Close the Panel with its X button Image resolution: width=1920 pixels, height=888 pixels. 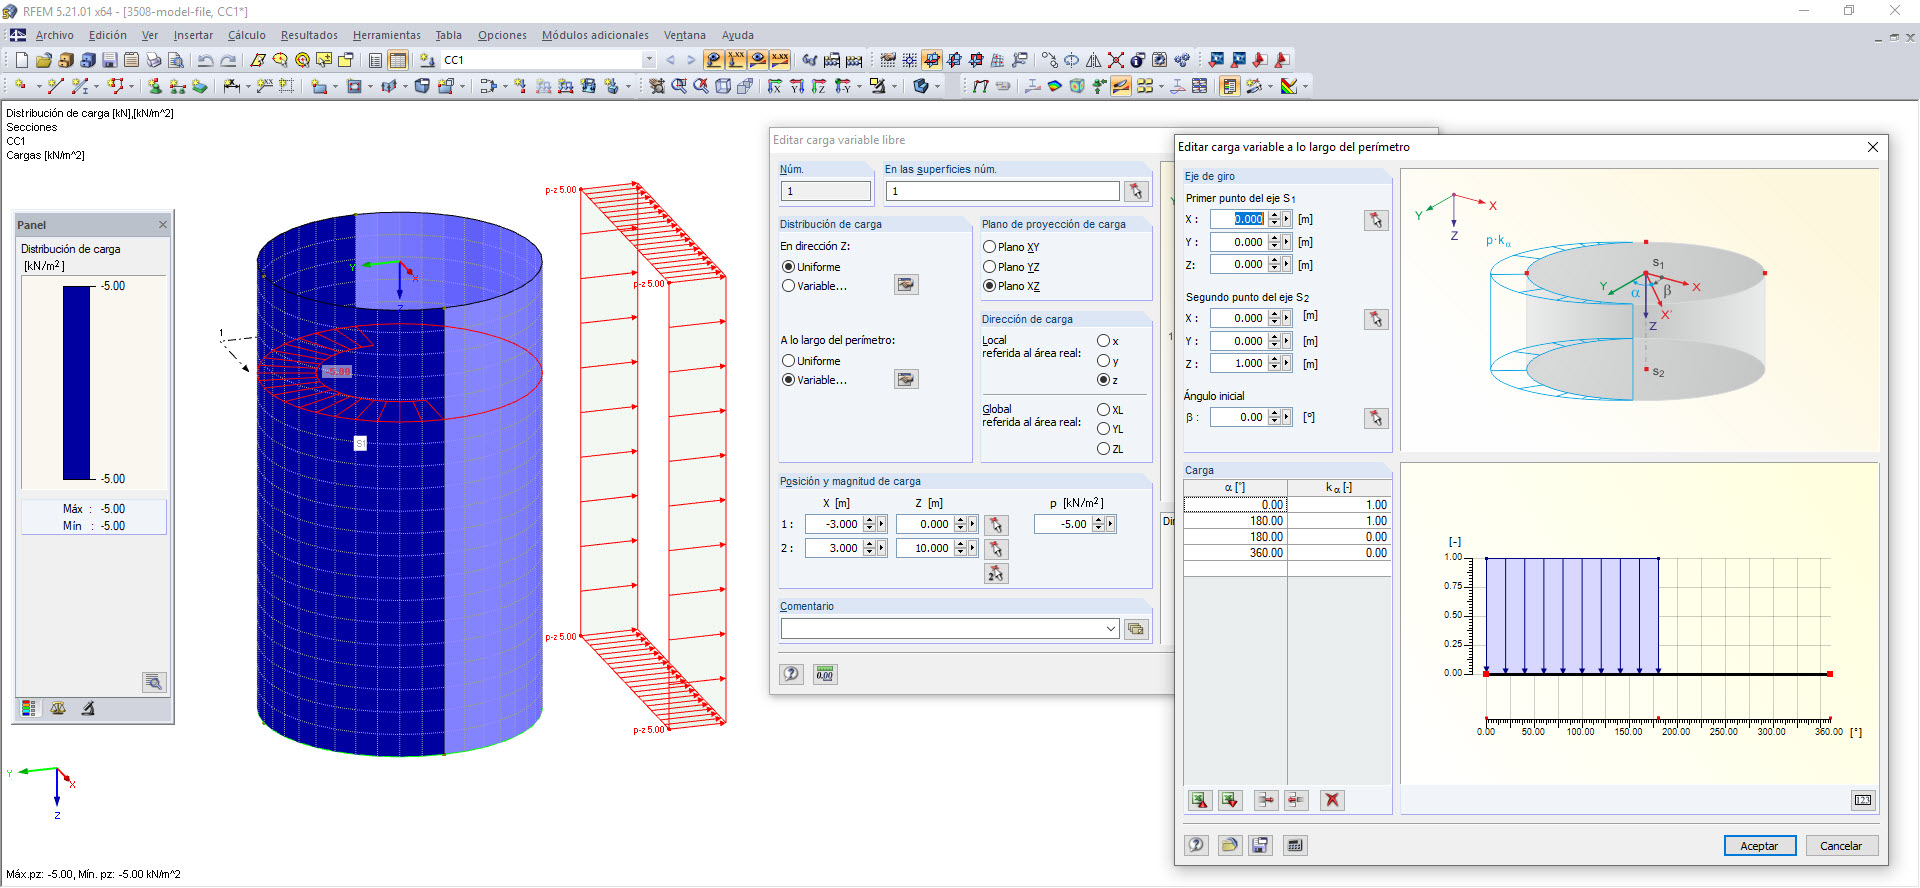163,225
